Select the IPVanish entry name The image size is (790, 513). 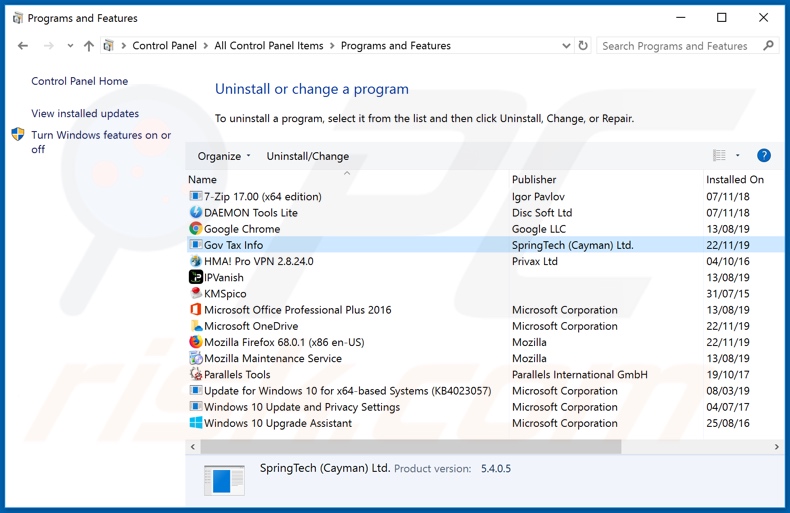point(223,277)
